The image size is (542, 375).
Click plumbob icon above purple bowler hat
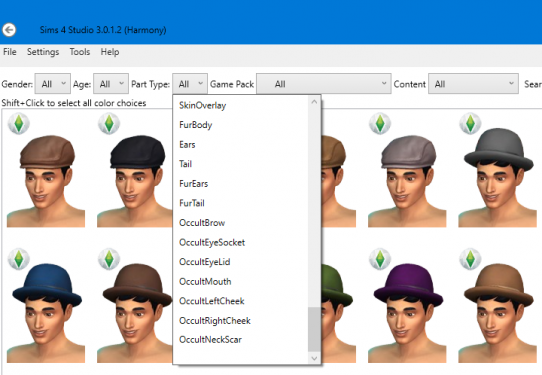pyautogui.click(x=380, y=259)
